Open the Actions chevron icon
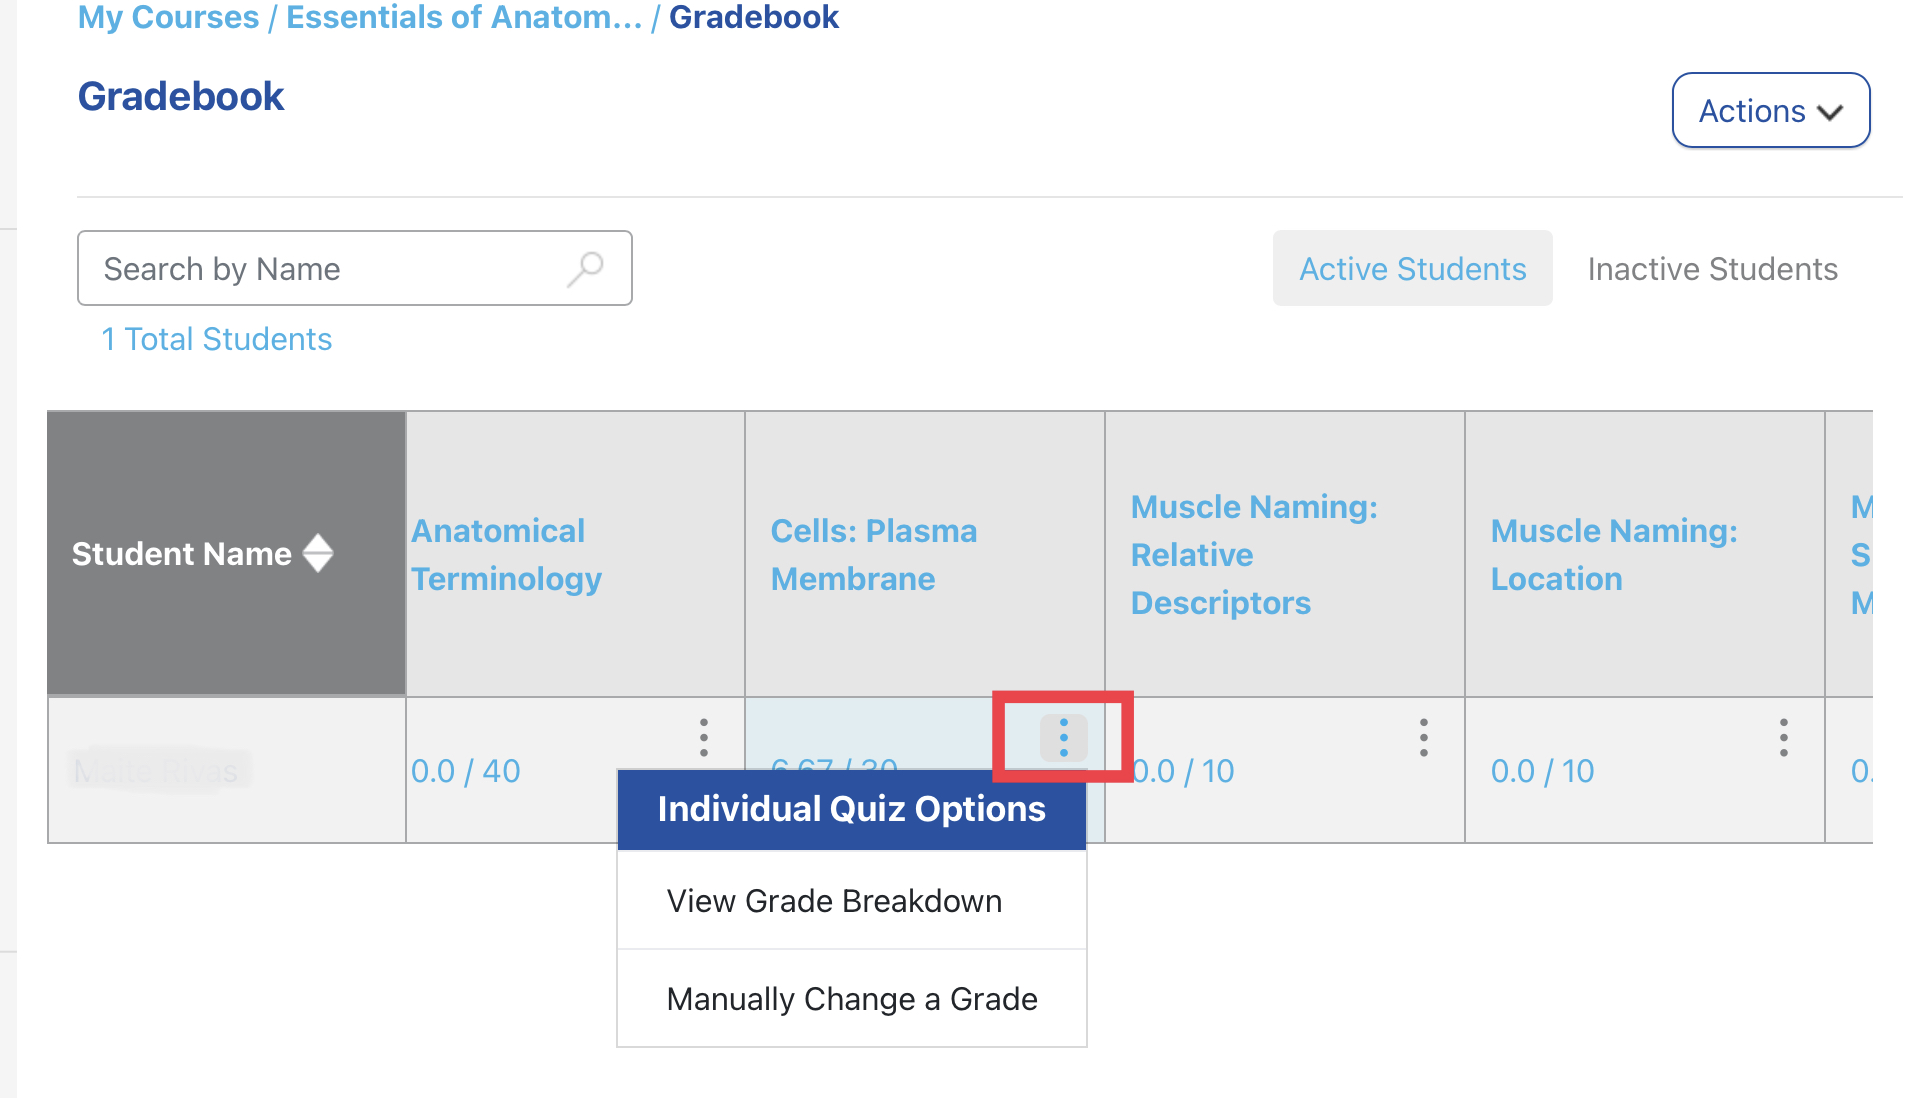 coord(1831,112)
